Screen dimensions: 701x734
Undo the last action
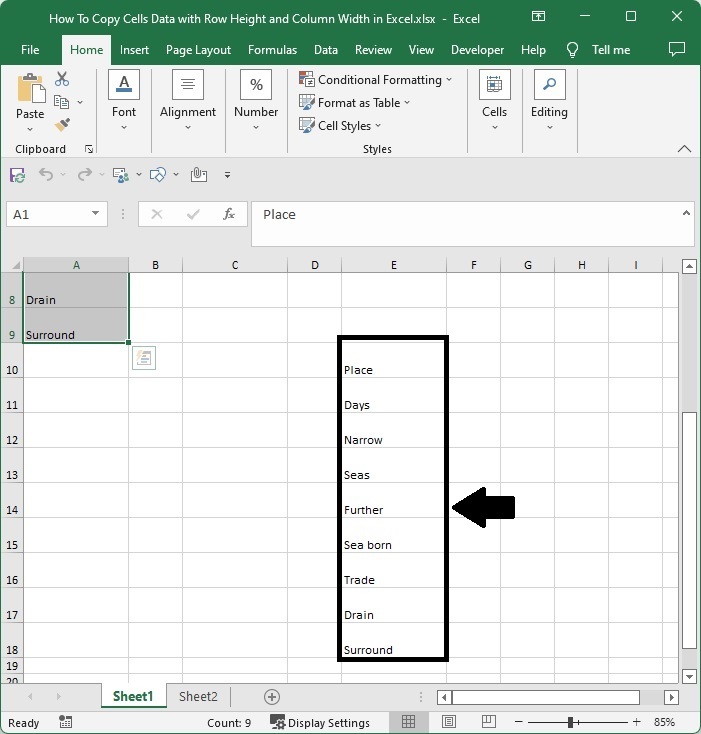pyautogui.click(x=45, y=175)
